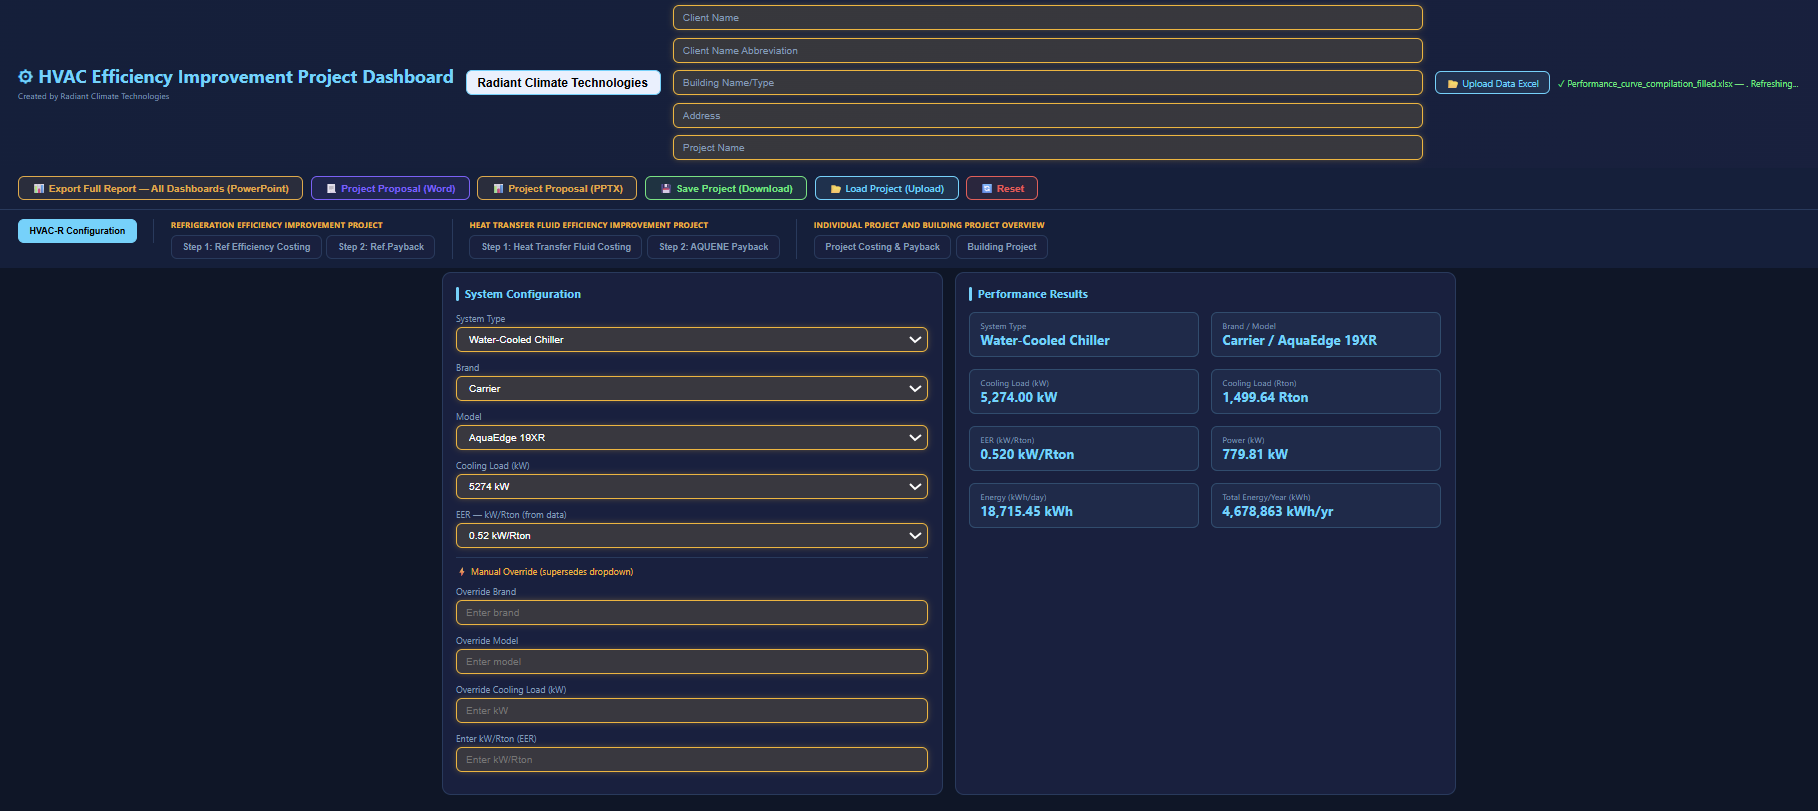Screen dimensions: 1818x811
Task: Click Override Cooling Load kW input
Action: point(692,711)
